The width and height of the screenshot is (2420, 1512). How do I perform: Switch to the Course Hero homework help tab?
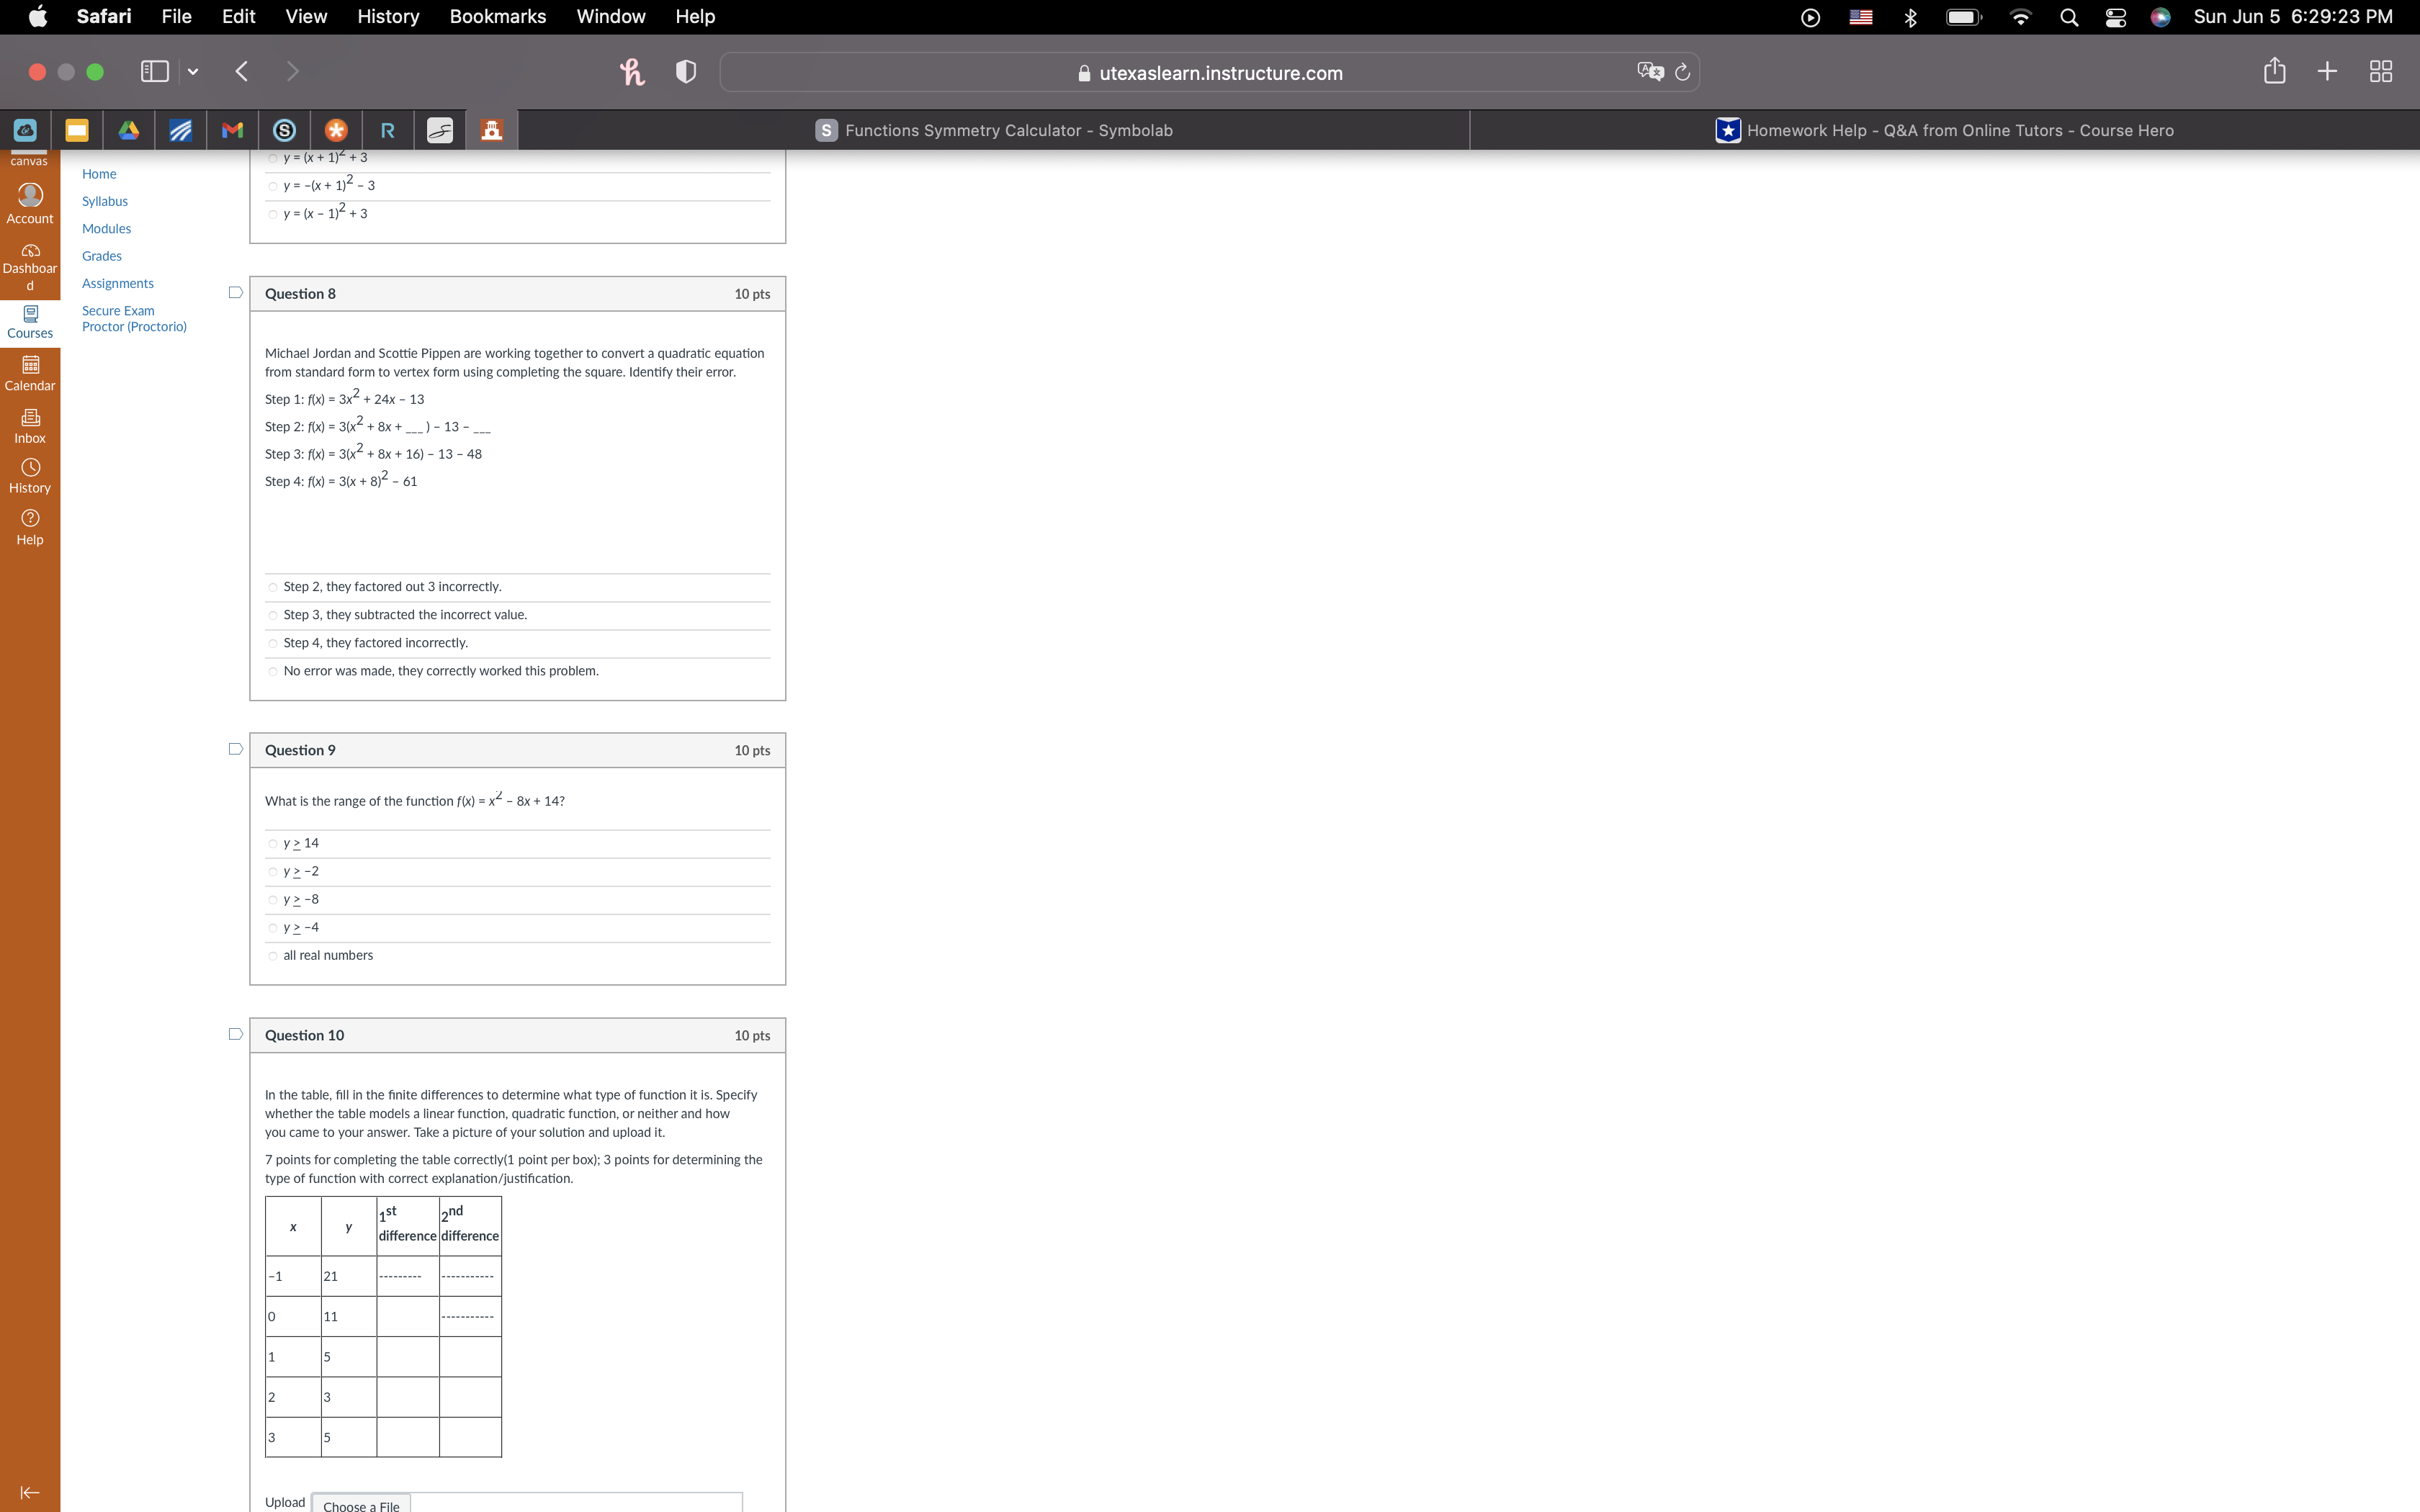tap(1945, 130)
